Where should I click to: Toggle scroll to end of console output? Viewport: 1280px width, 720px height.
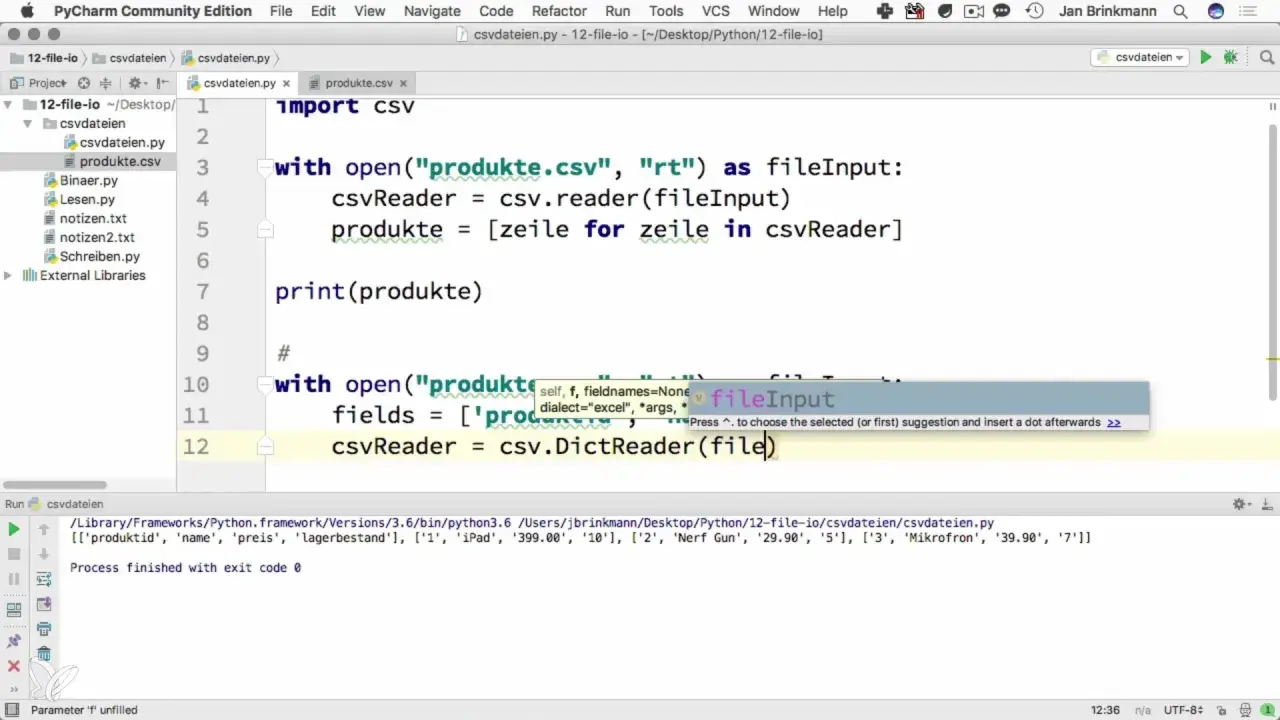[44, 604]
